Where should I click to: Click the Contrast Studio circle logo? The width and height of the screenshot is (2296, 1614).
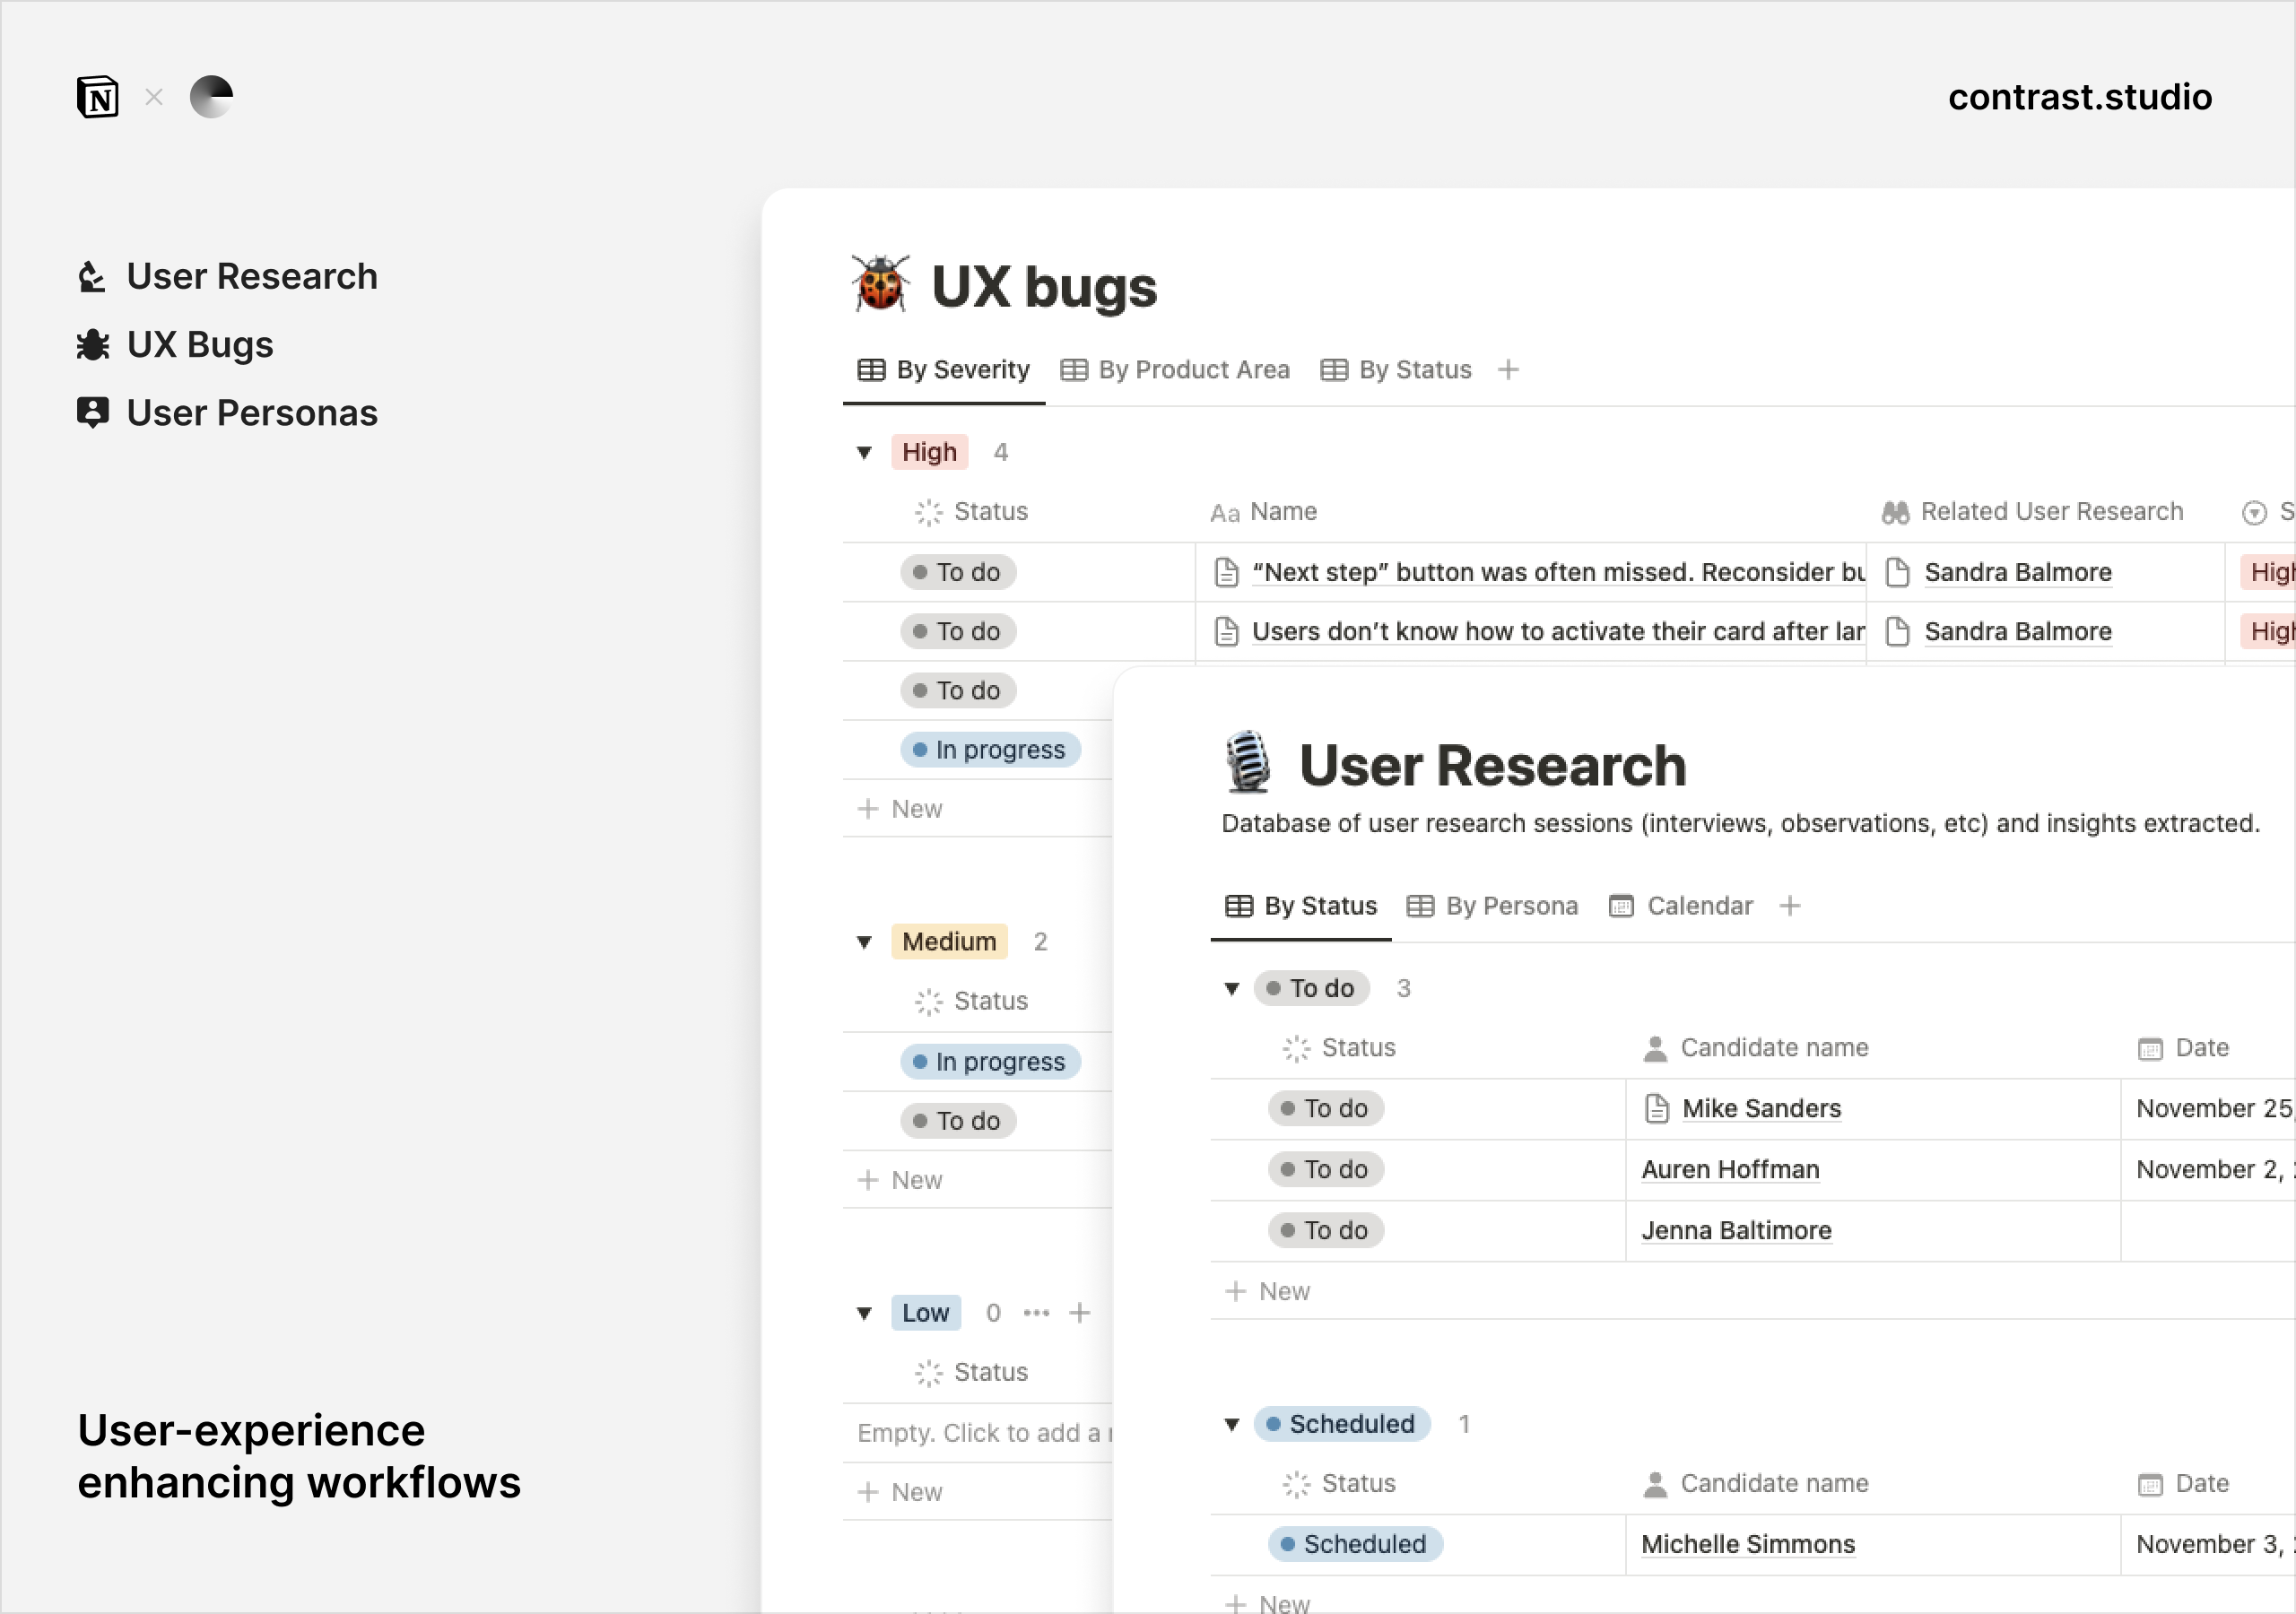[x=212, y=97]
